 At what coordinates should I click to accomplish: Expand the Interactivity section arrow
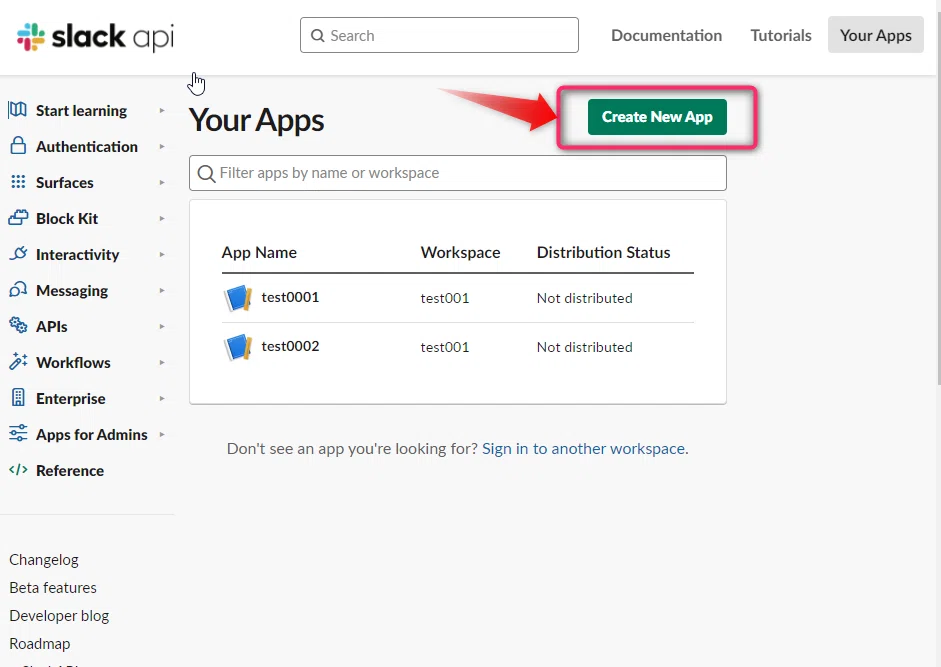(x=161, y=255)
